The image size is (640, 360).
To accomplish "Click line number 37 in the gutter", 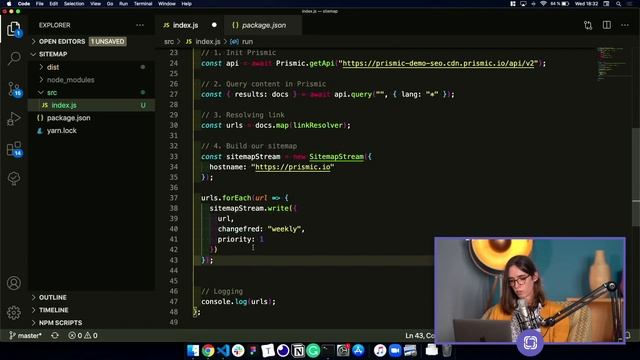I will tap(174, 198).
